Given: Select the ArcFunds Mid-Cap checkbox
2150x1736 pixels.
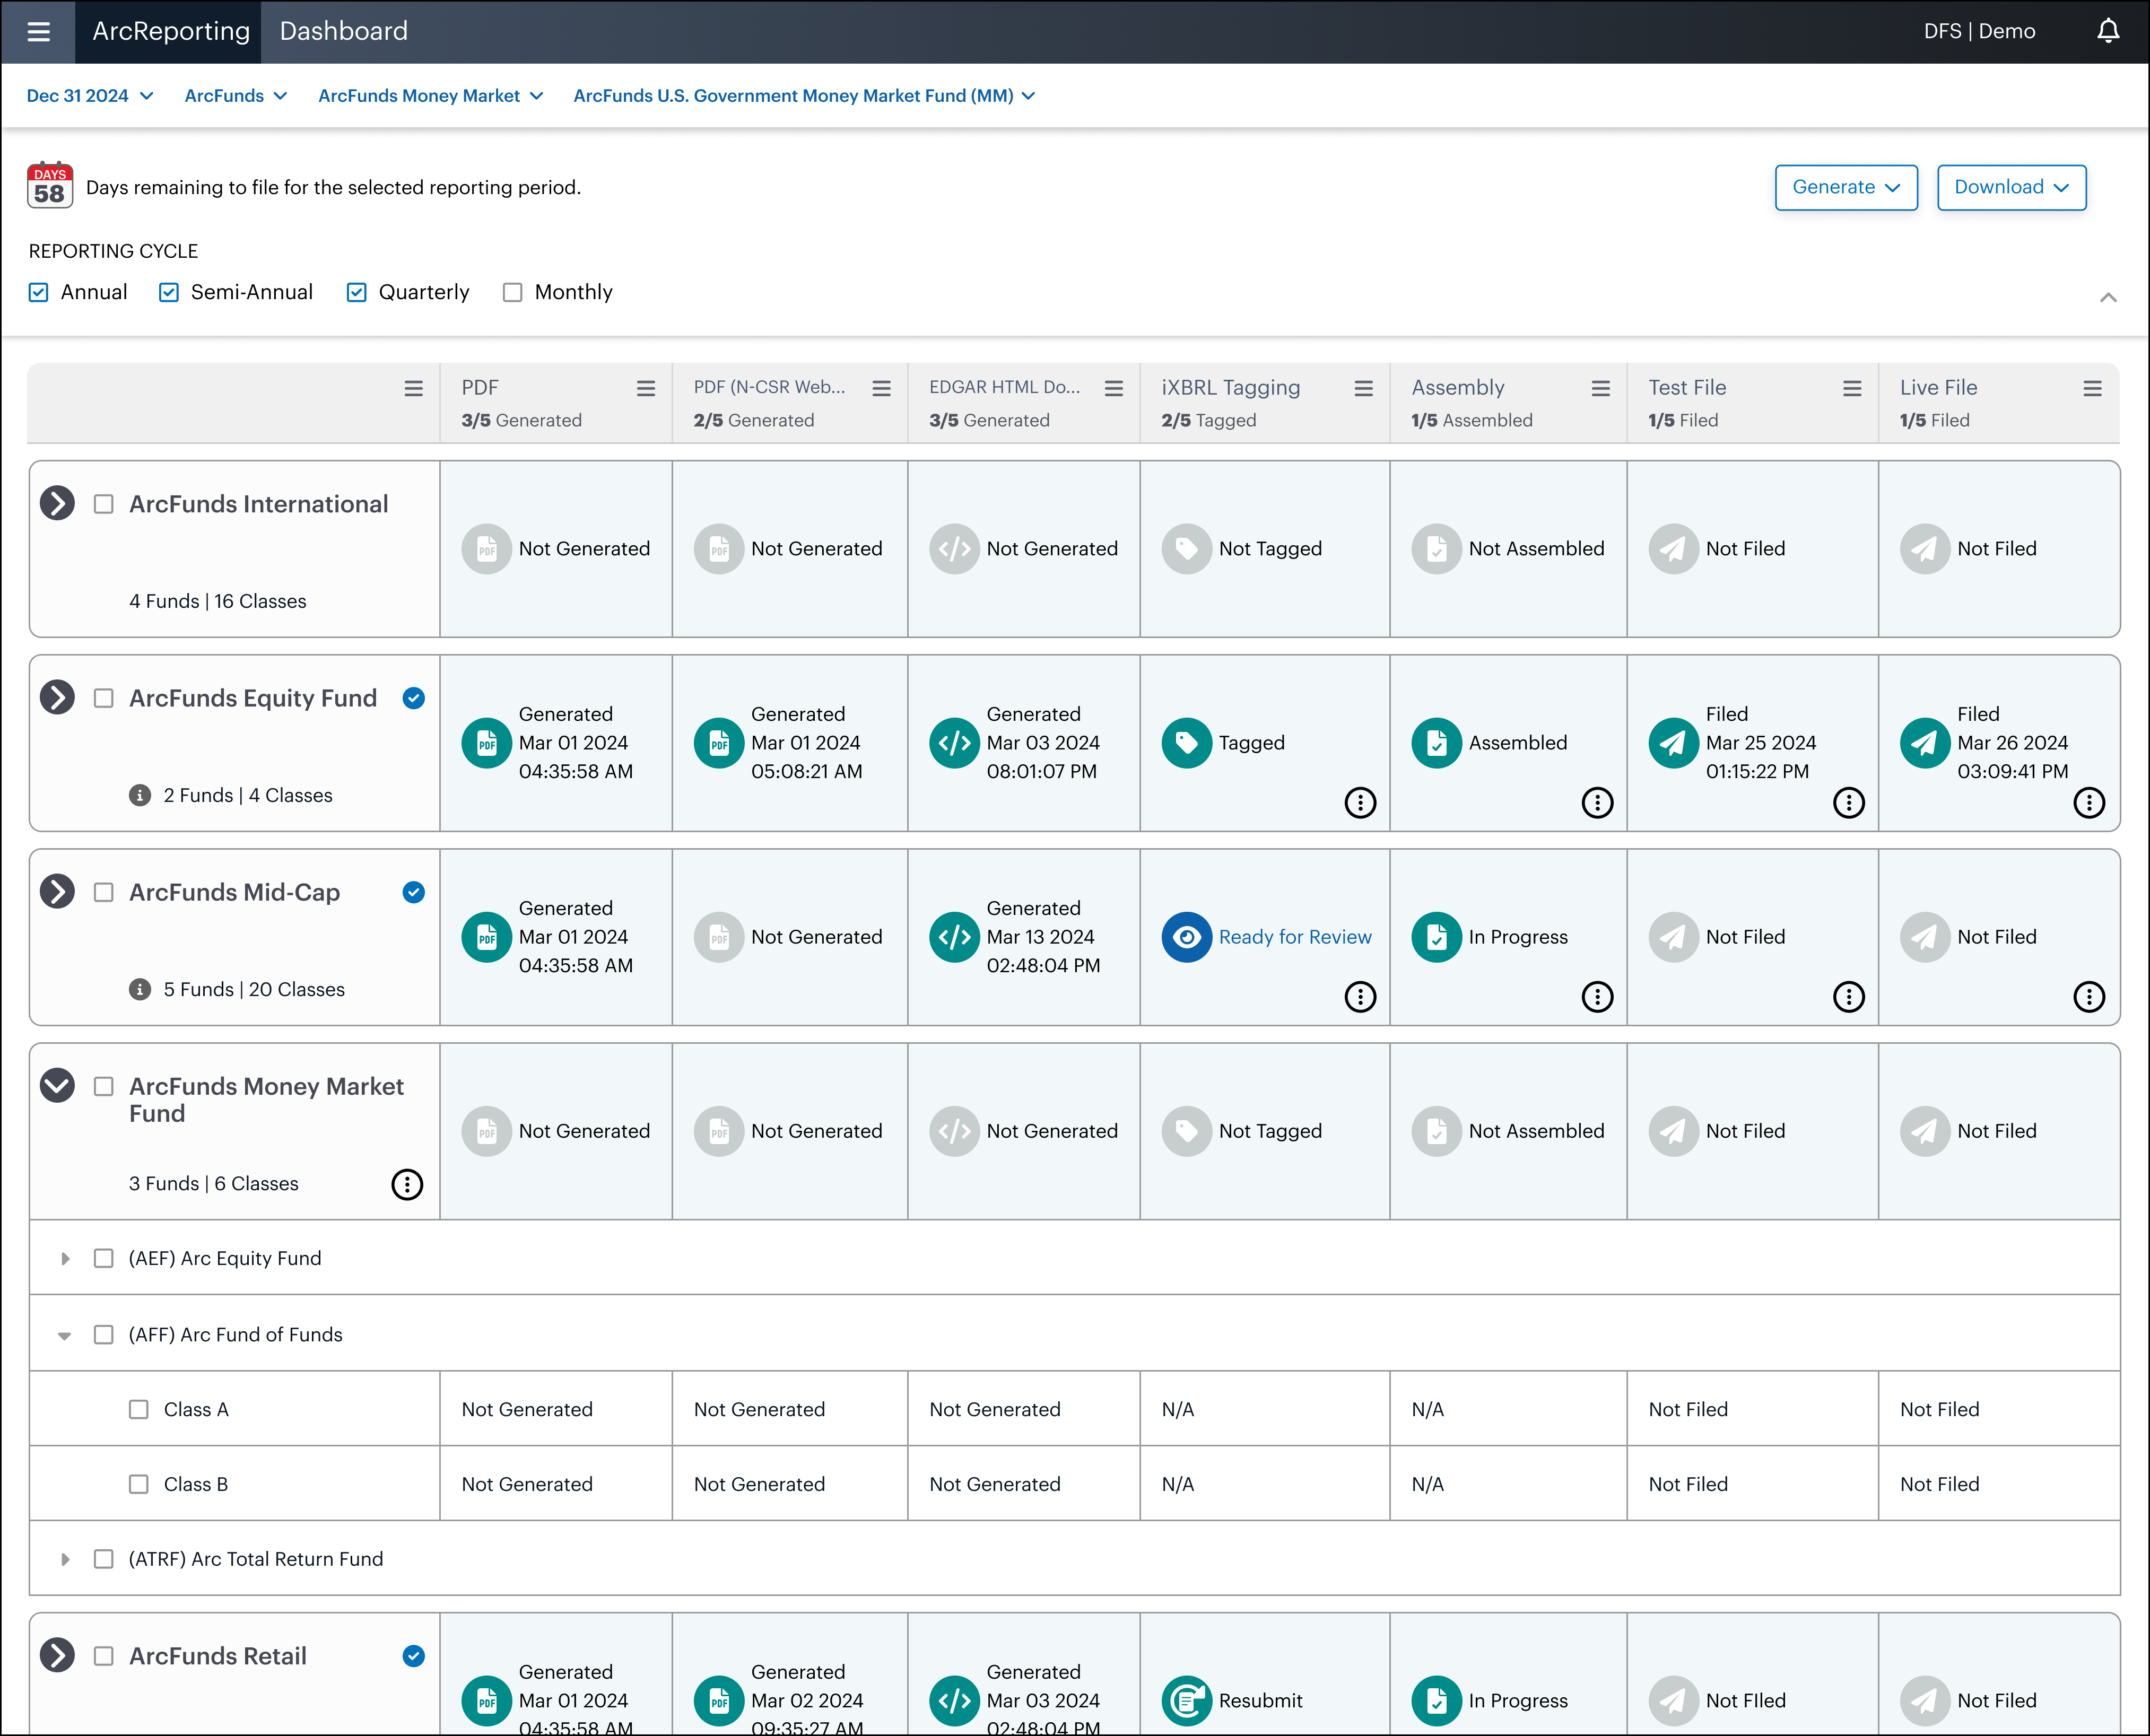Looking at the screenshot, I should click(104, 893).
